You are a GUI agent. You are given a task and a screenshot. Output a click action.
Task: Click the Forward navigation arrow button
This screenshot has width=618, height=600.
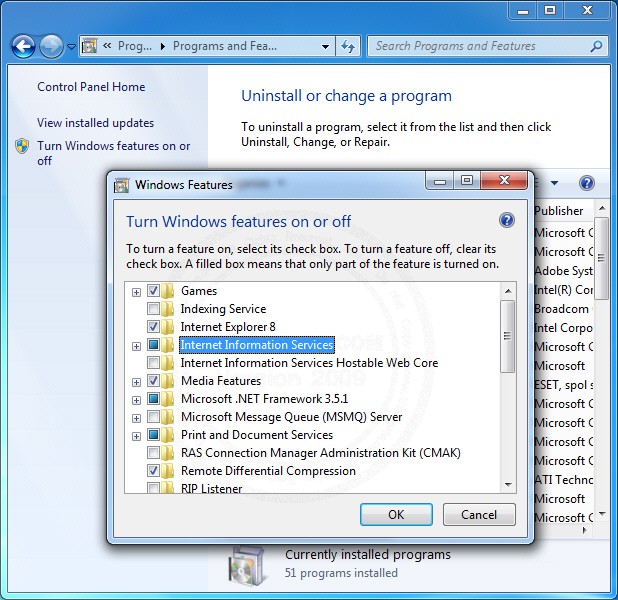[51, 46]
